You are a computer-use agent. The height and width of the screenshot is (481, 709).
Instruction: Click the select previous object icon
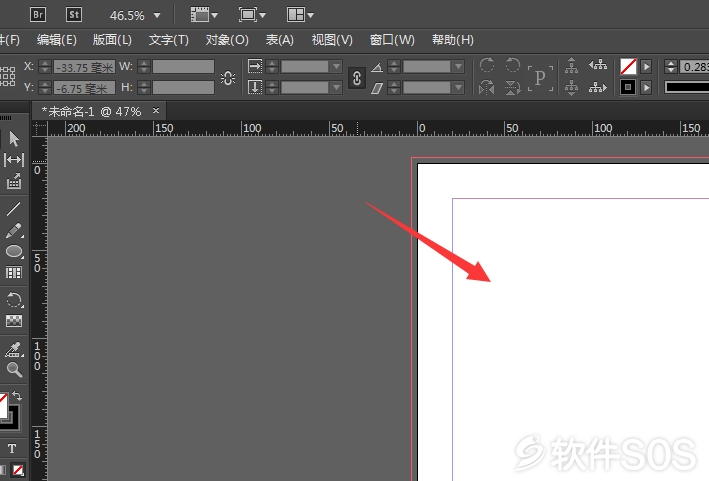tap(598, 66)
